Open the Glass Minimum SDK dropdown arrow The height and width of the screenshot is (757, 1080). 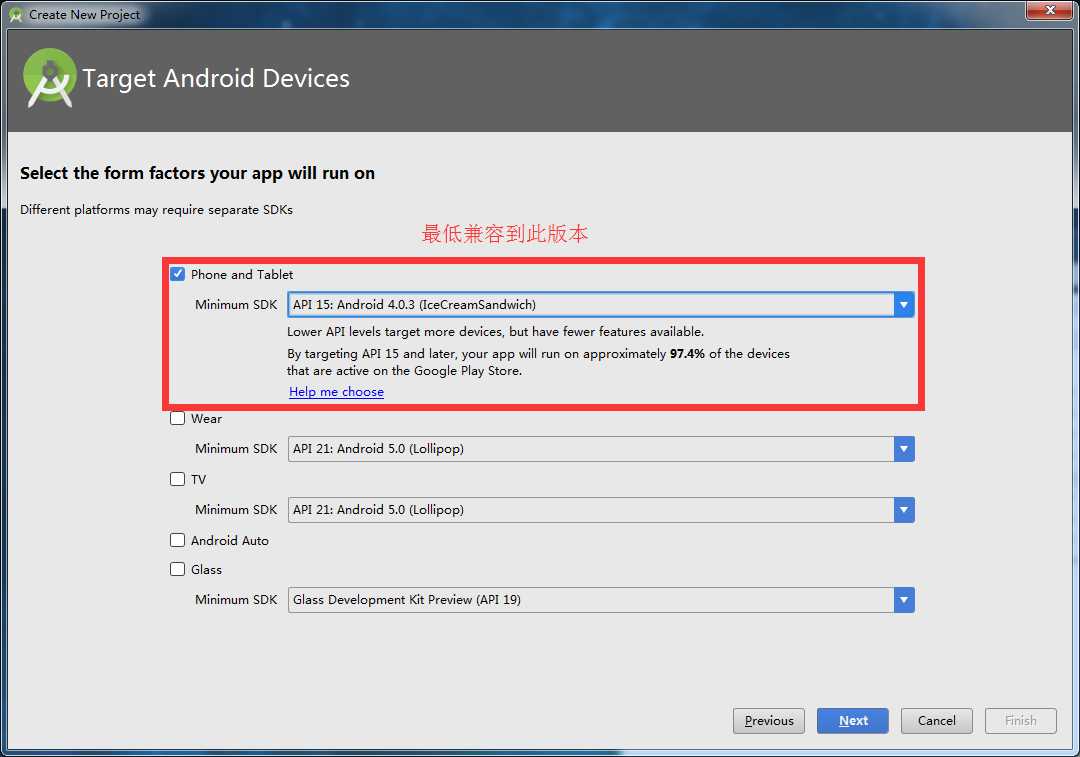pos(904,600)
